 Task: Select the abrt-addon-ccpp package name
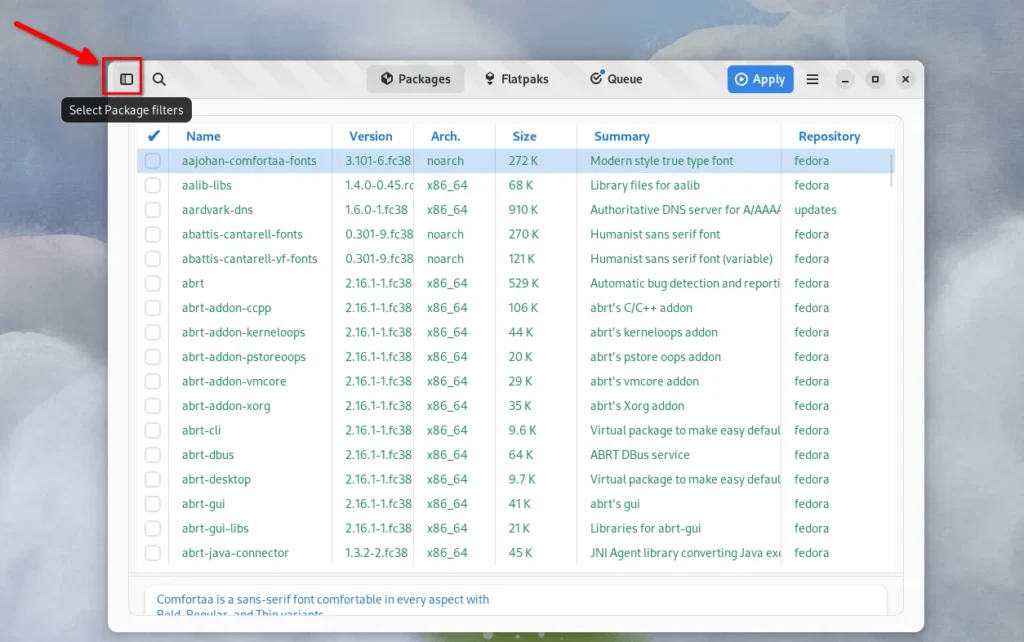[x=226, y=308]
